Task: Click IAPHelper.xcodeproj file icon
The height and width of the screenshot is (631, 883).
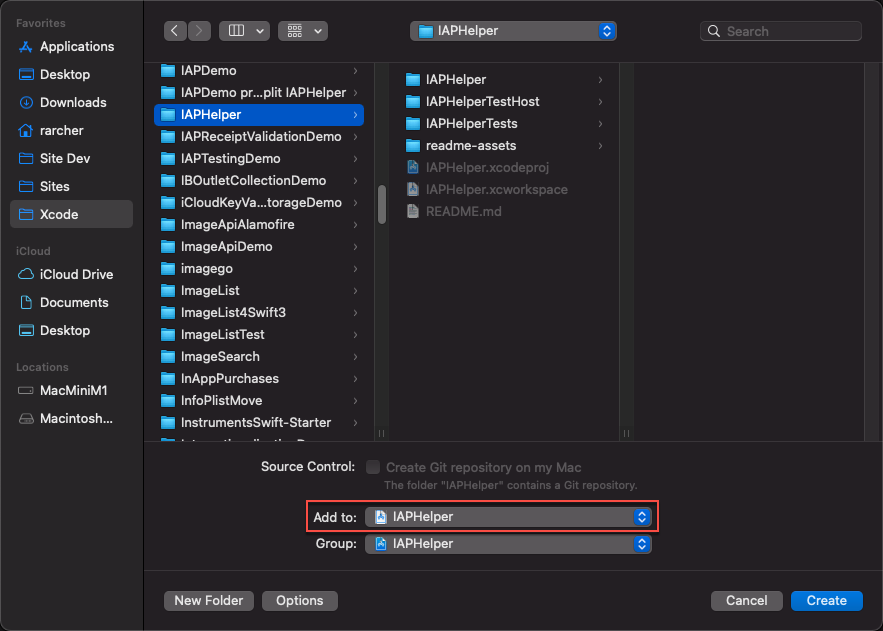Action: coord(413,168)
